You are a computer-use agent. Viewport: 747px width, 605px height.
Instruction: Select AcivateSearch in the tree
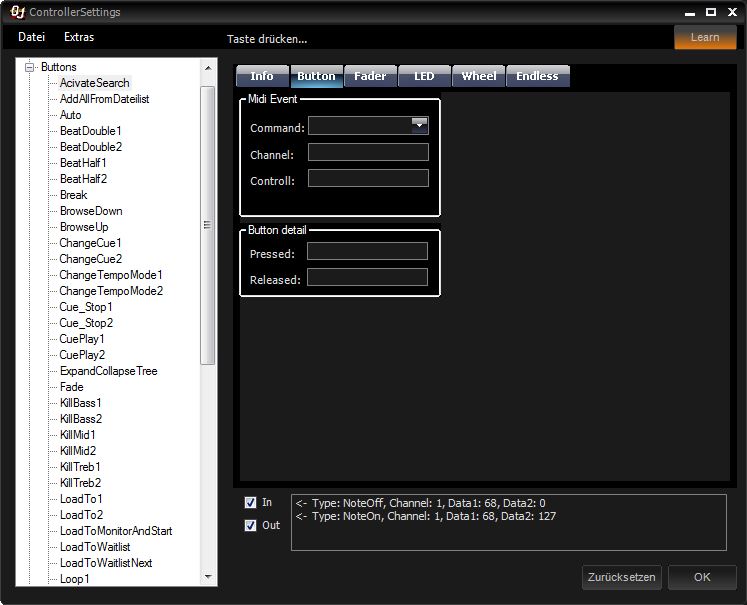point(95,83)
